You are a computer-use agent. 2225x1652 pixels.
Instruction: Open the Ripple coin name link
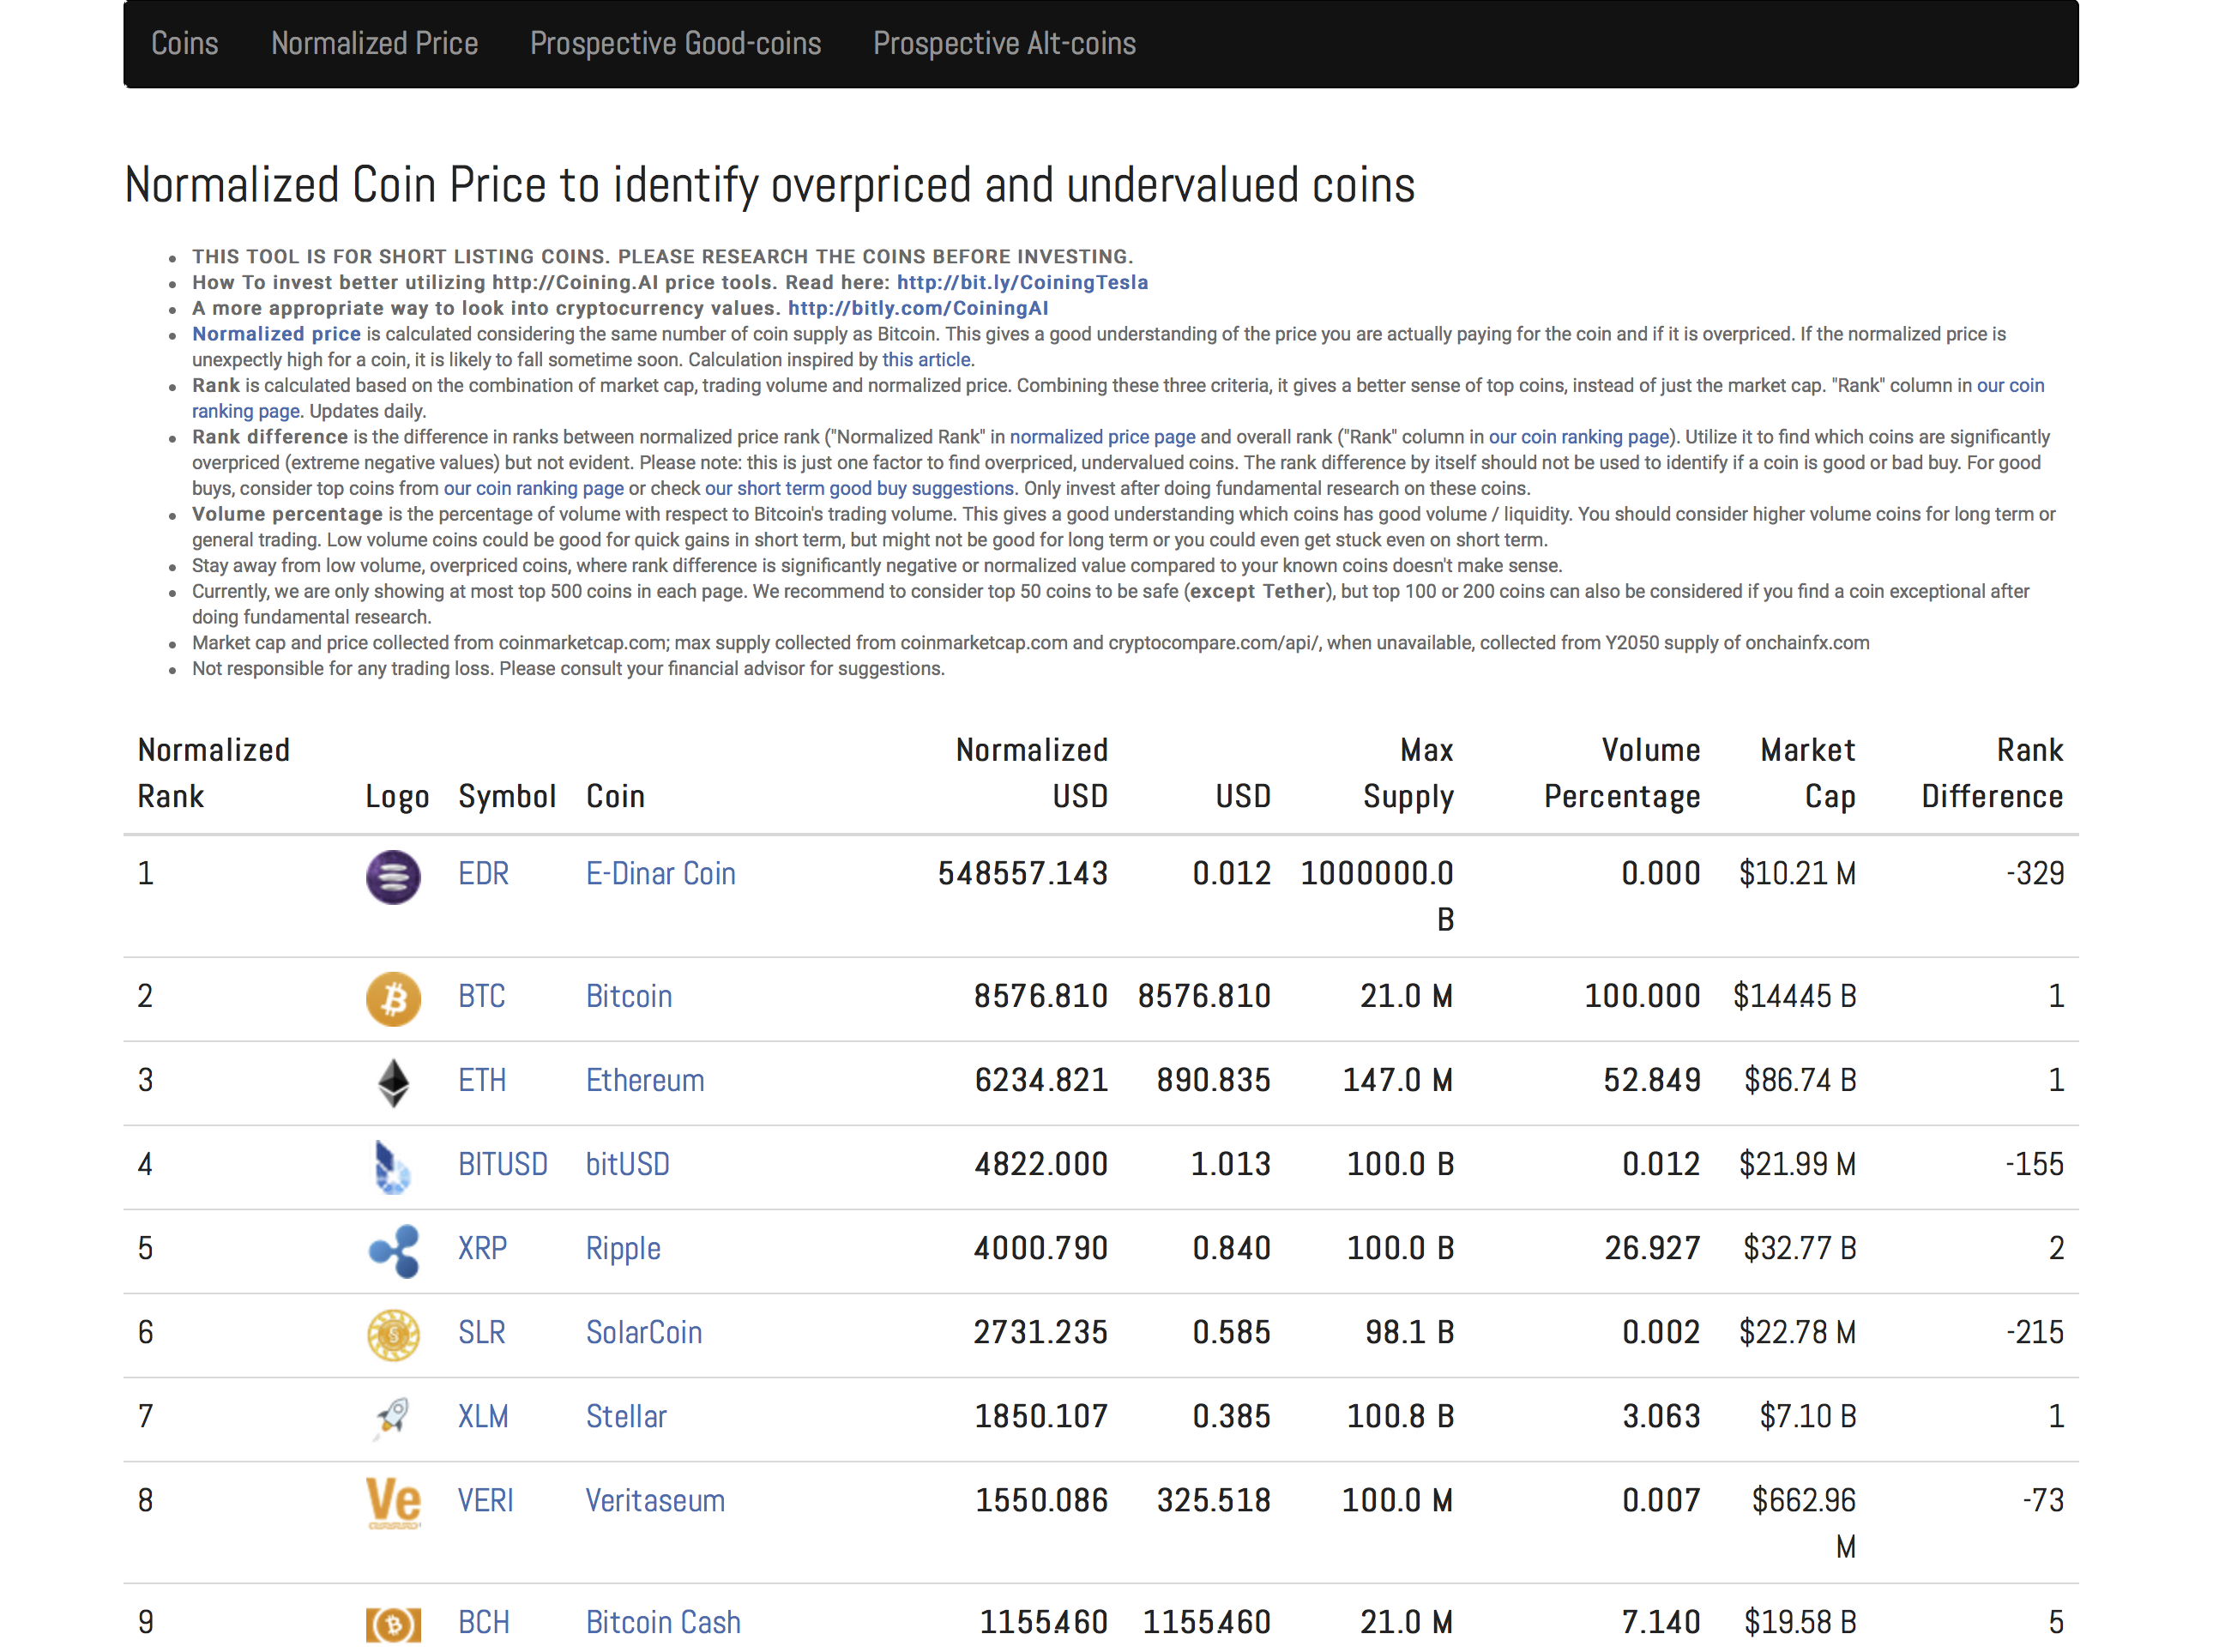click(622, 1250)
